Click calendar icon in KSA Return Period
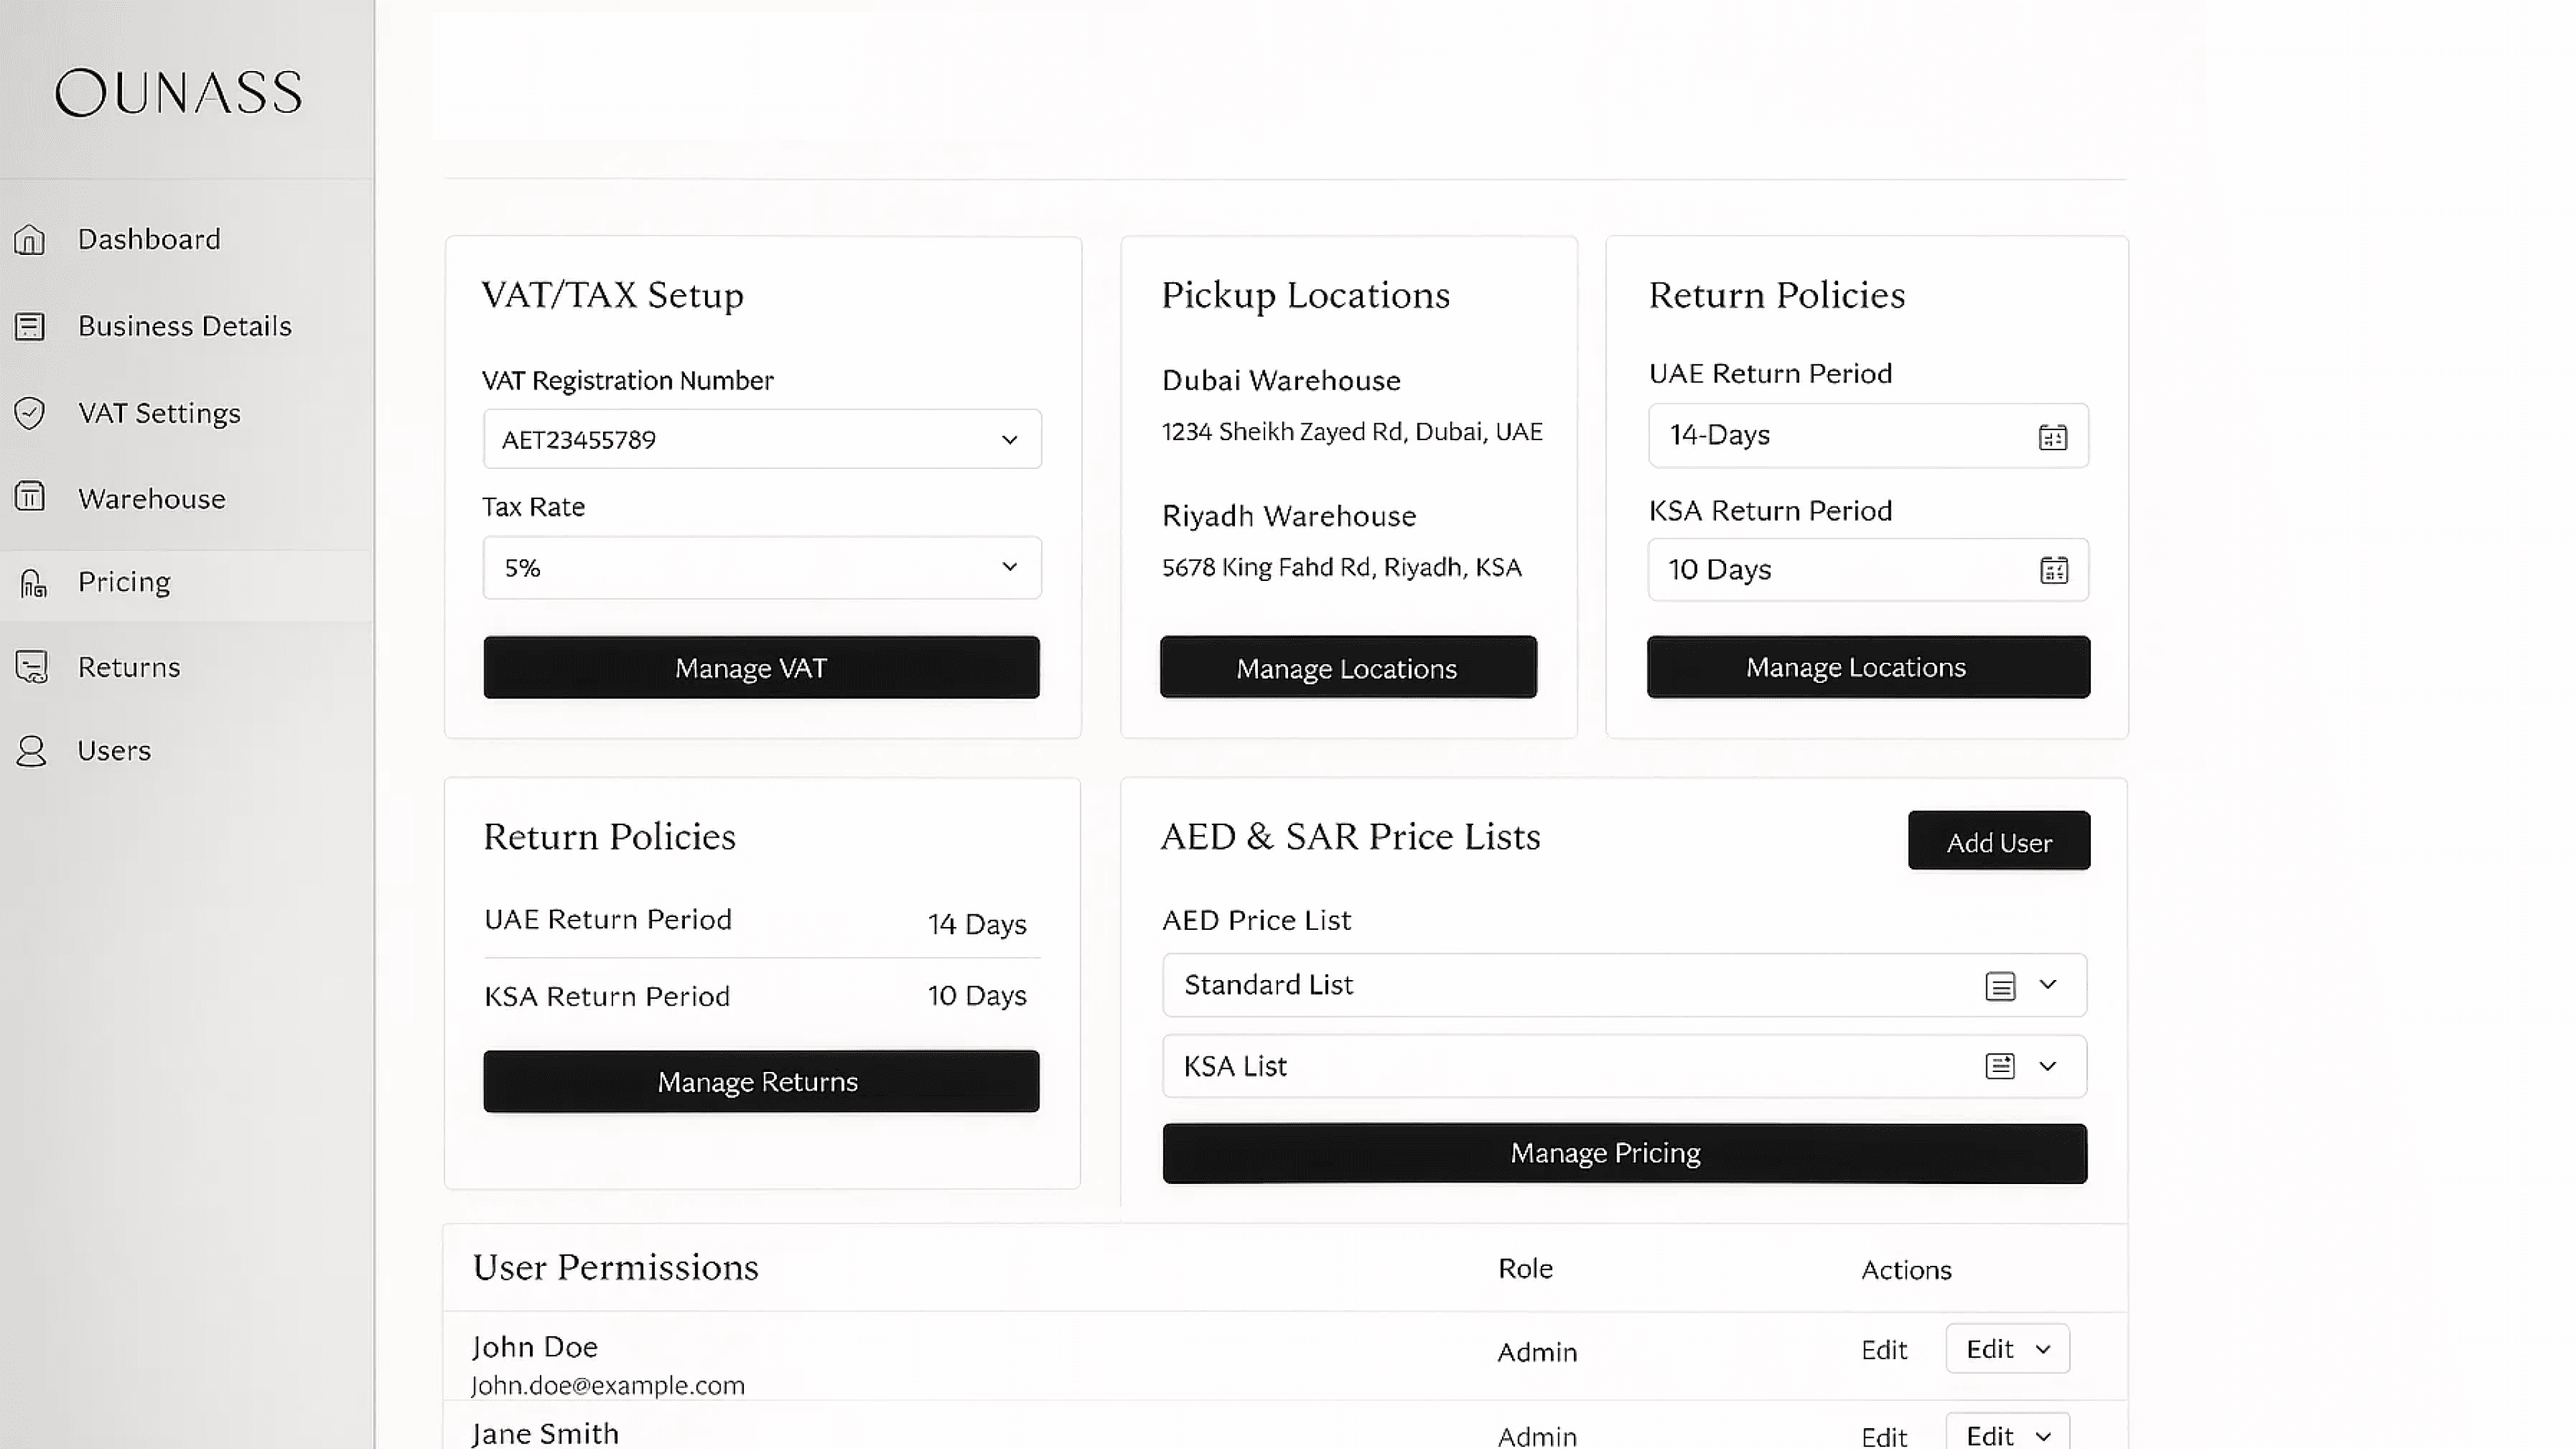2576x1449 pixels. (x=2053, y=570)
